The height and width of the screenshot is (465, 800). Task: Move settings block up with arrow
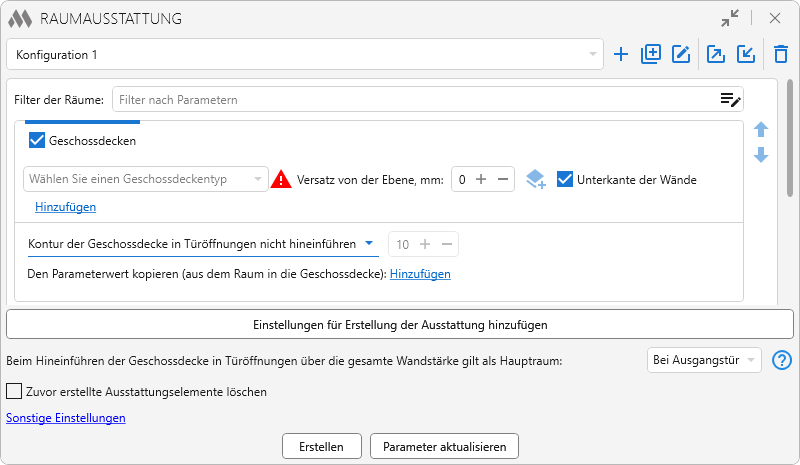click(x=761, y=130)
